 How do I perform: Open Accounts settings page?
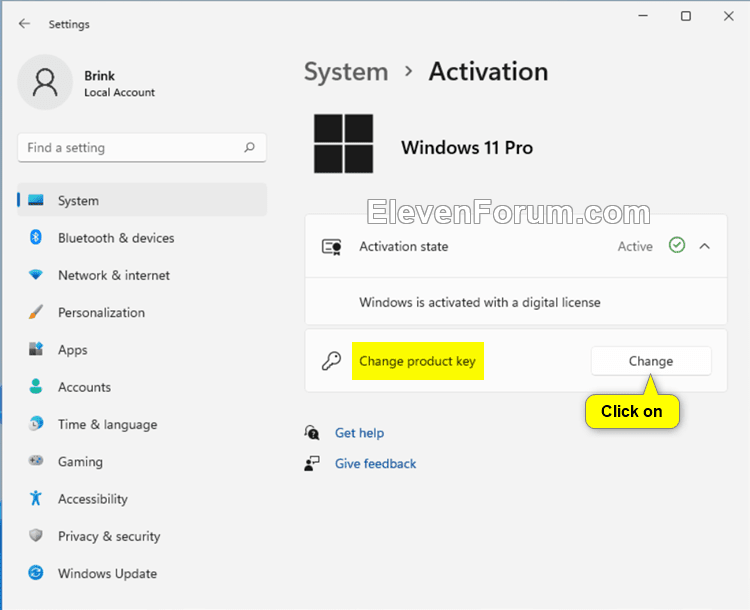(x=142, y=387)
